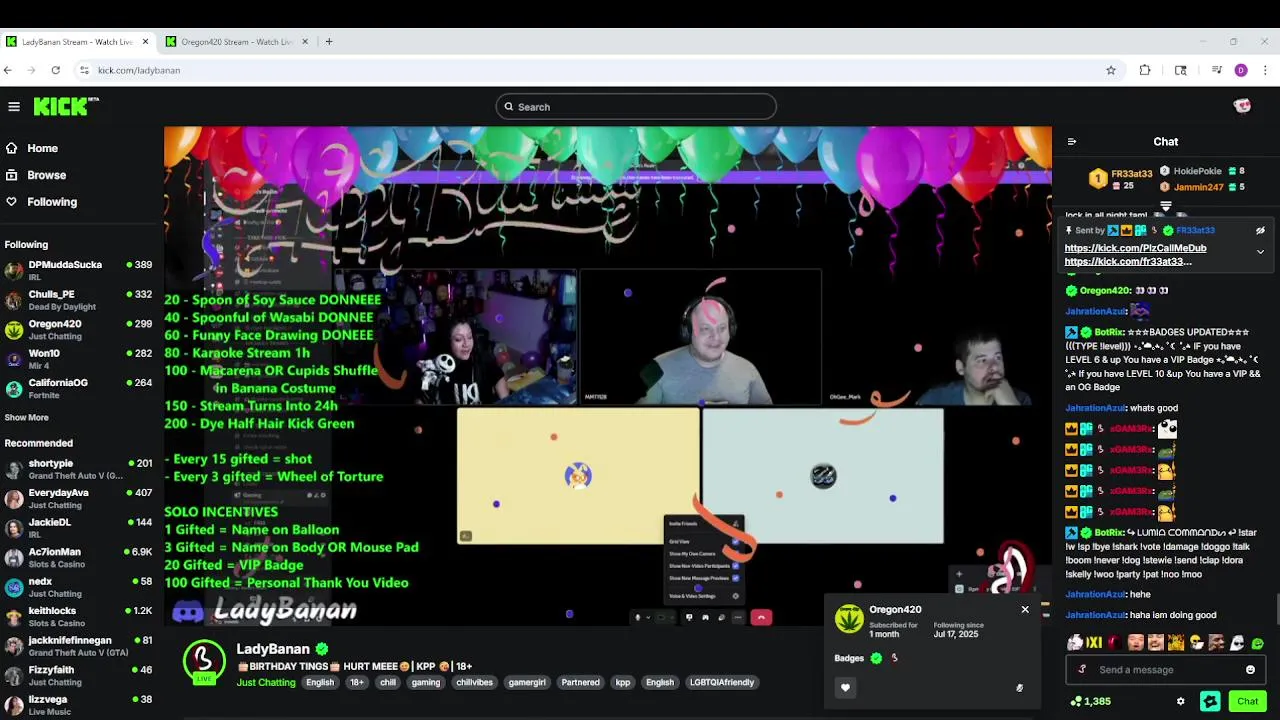Open Chrome three-dot menu

tap(1265, 70)
